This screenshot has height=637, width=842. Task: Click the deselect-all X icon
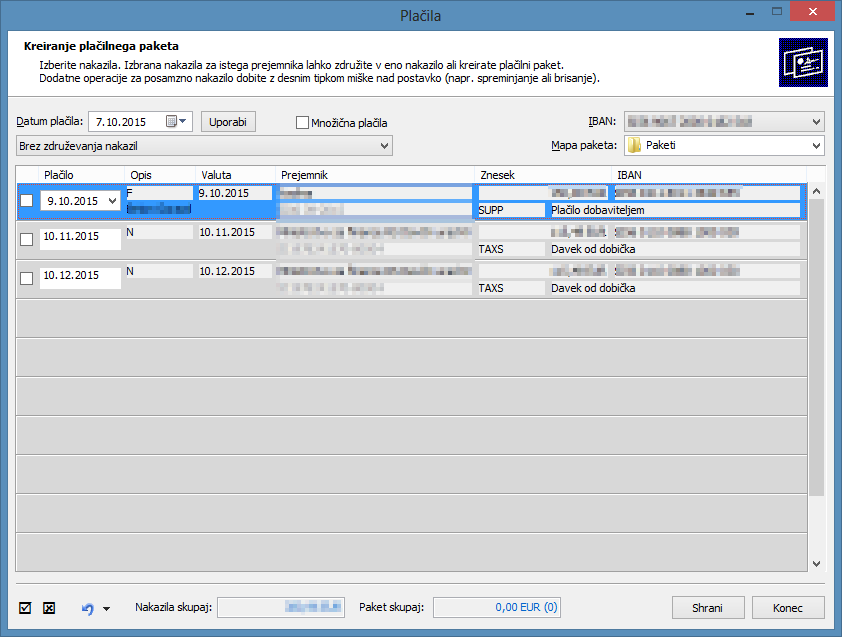pos(48,607)
